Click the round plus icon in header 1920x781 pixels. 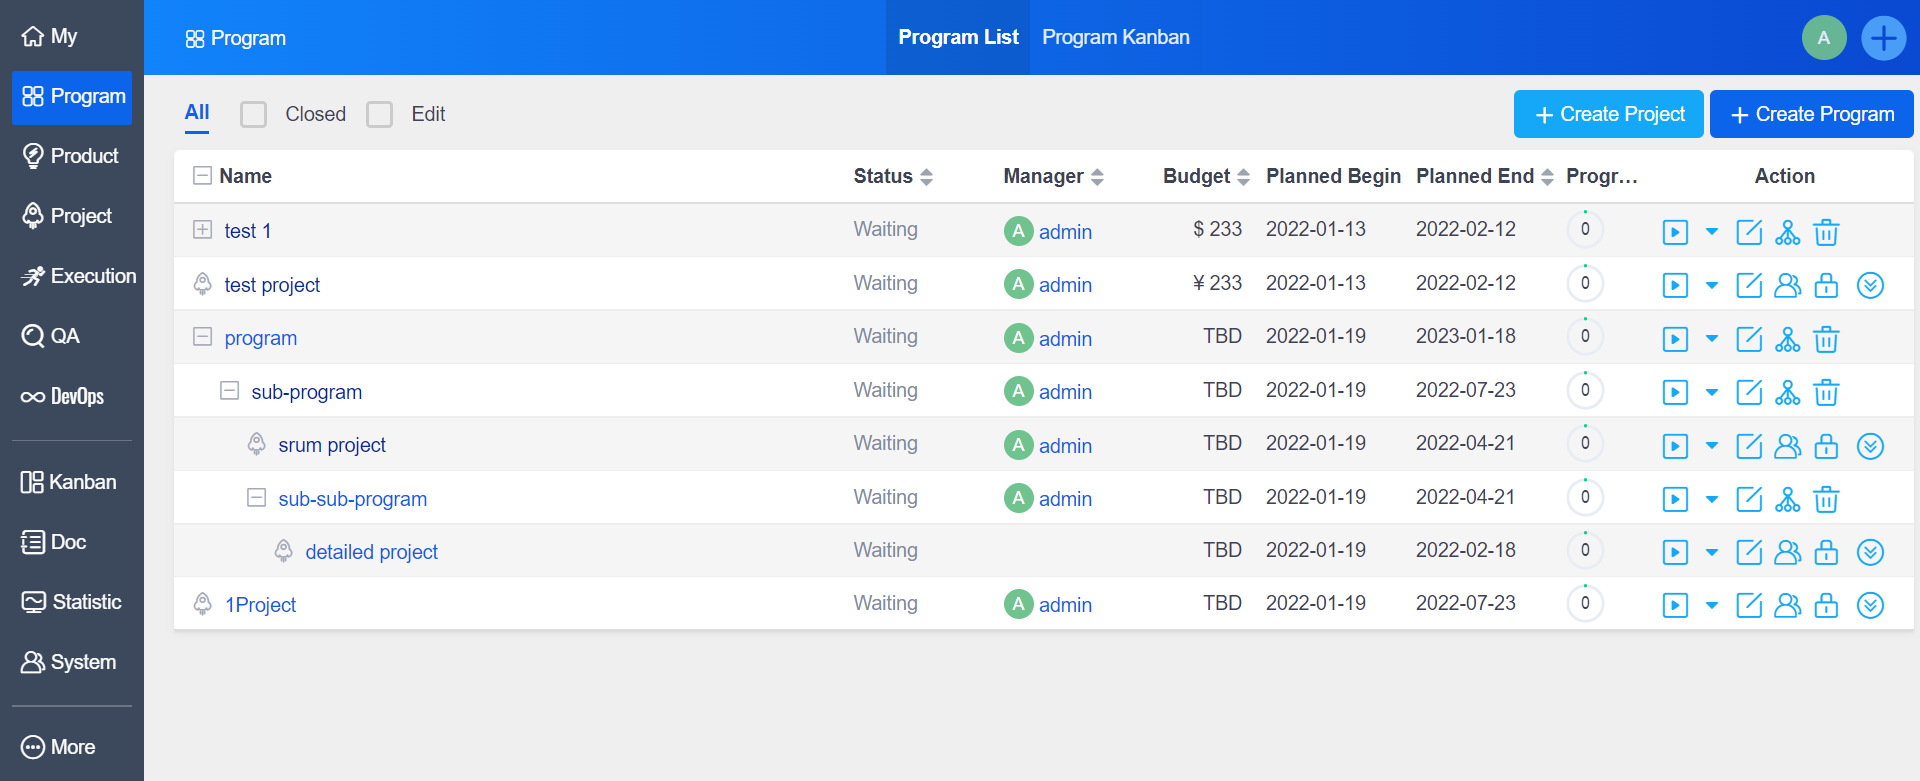point(1883,38)
